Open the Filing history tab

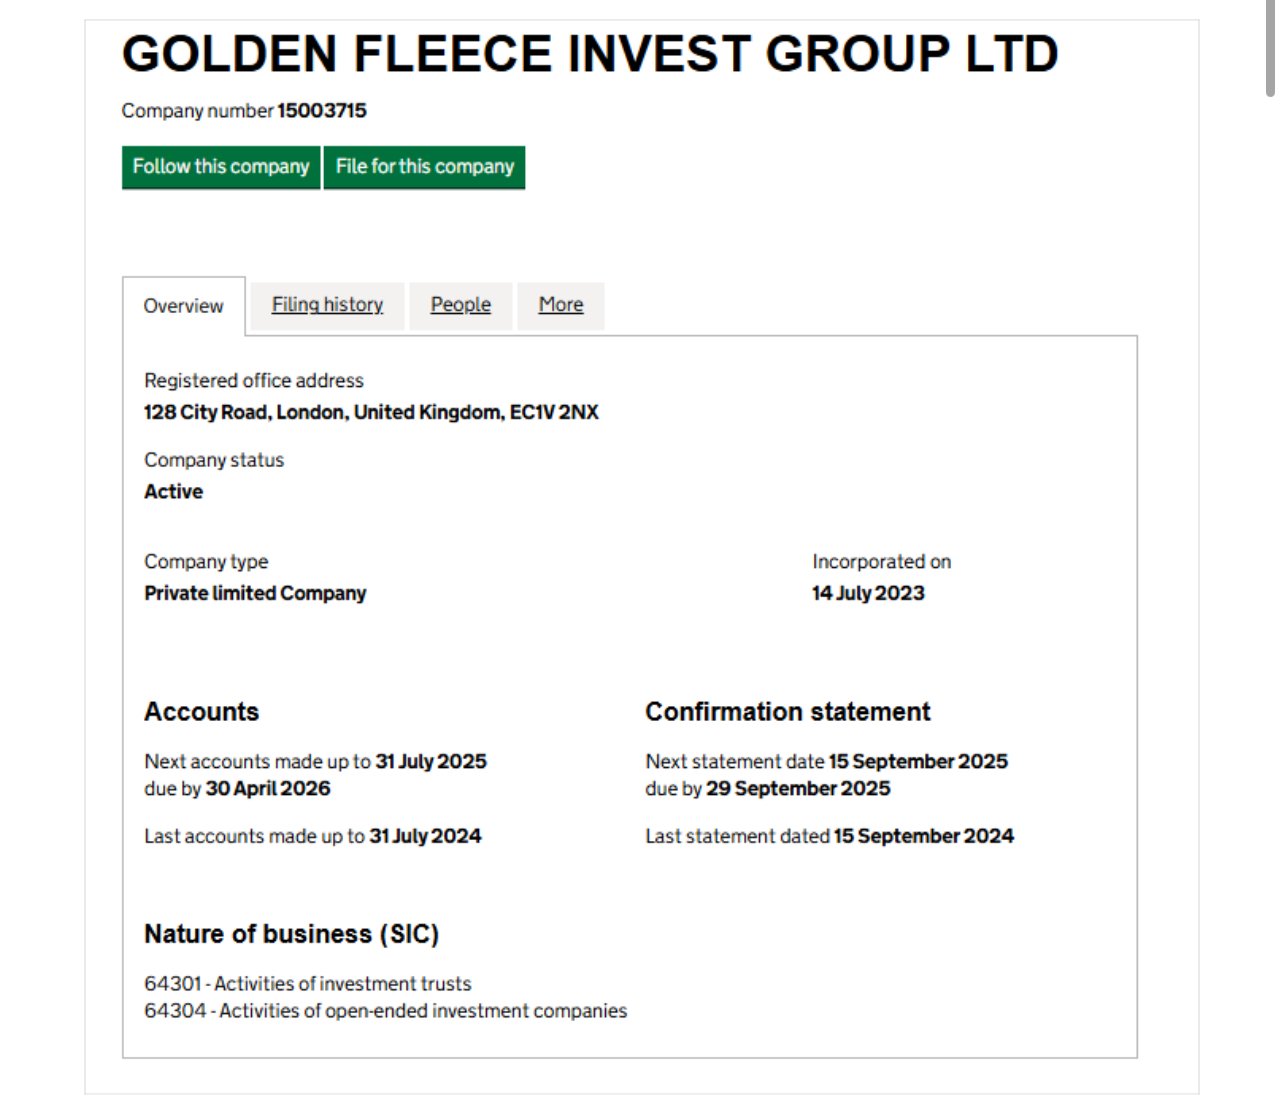pyautogui.click(x=327, y=305)
